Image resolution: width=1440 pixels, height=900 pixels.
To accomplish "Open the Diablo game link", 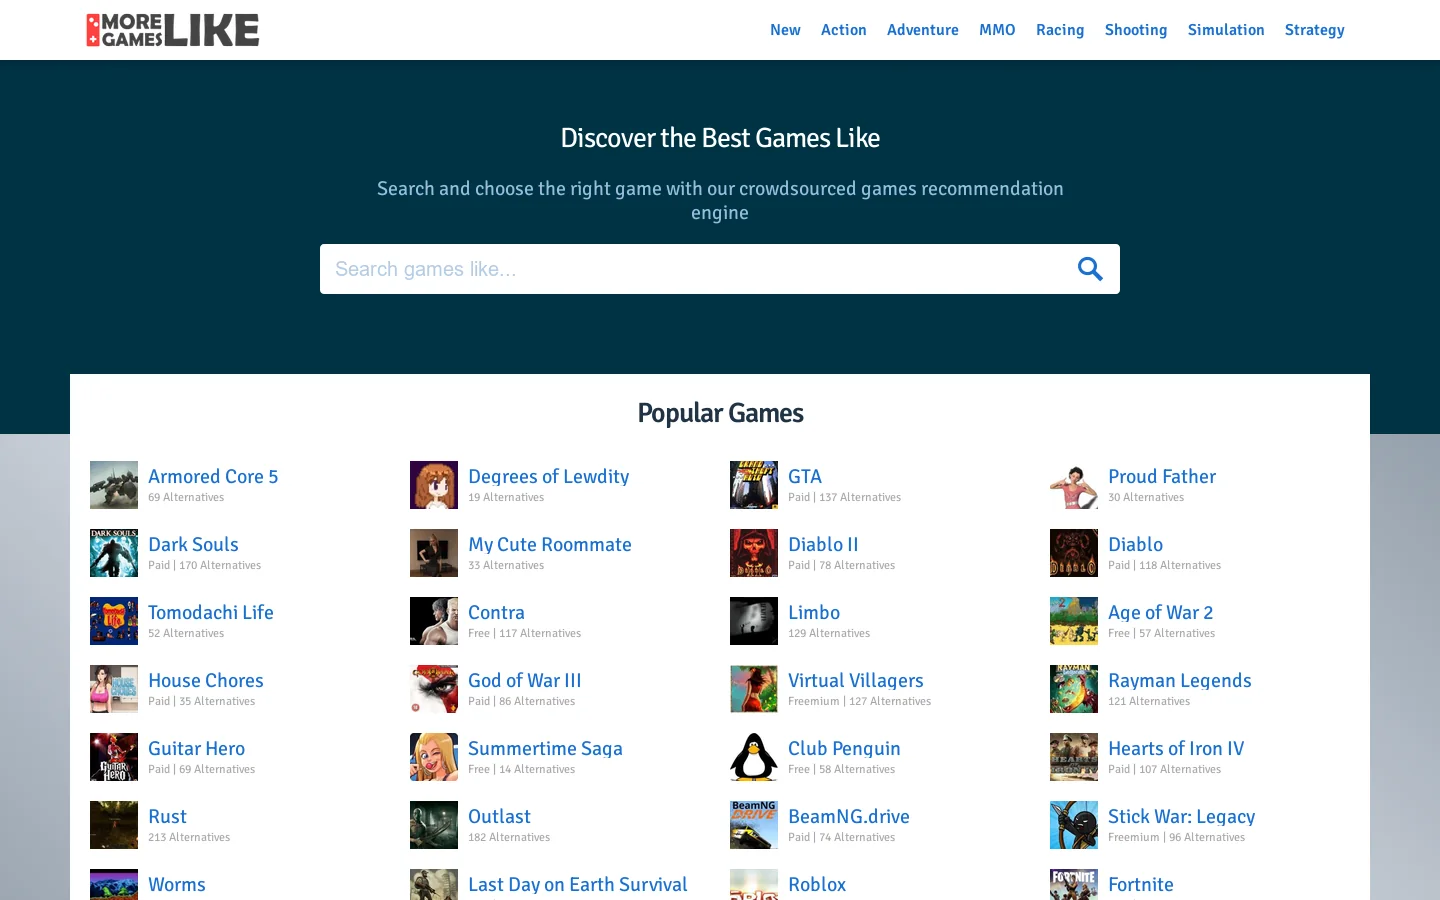I will 1136,544.
